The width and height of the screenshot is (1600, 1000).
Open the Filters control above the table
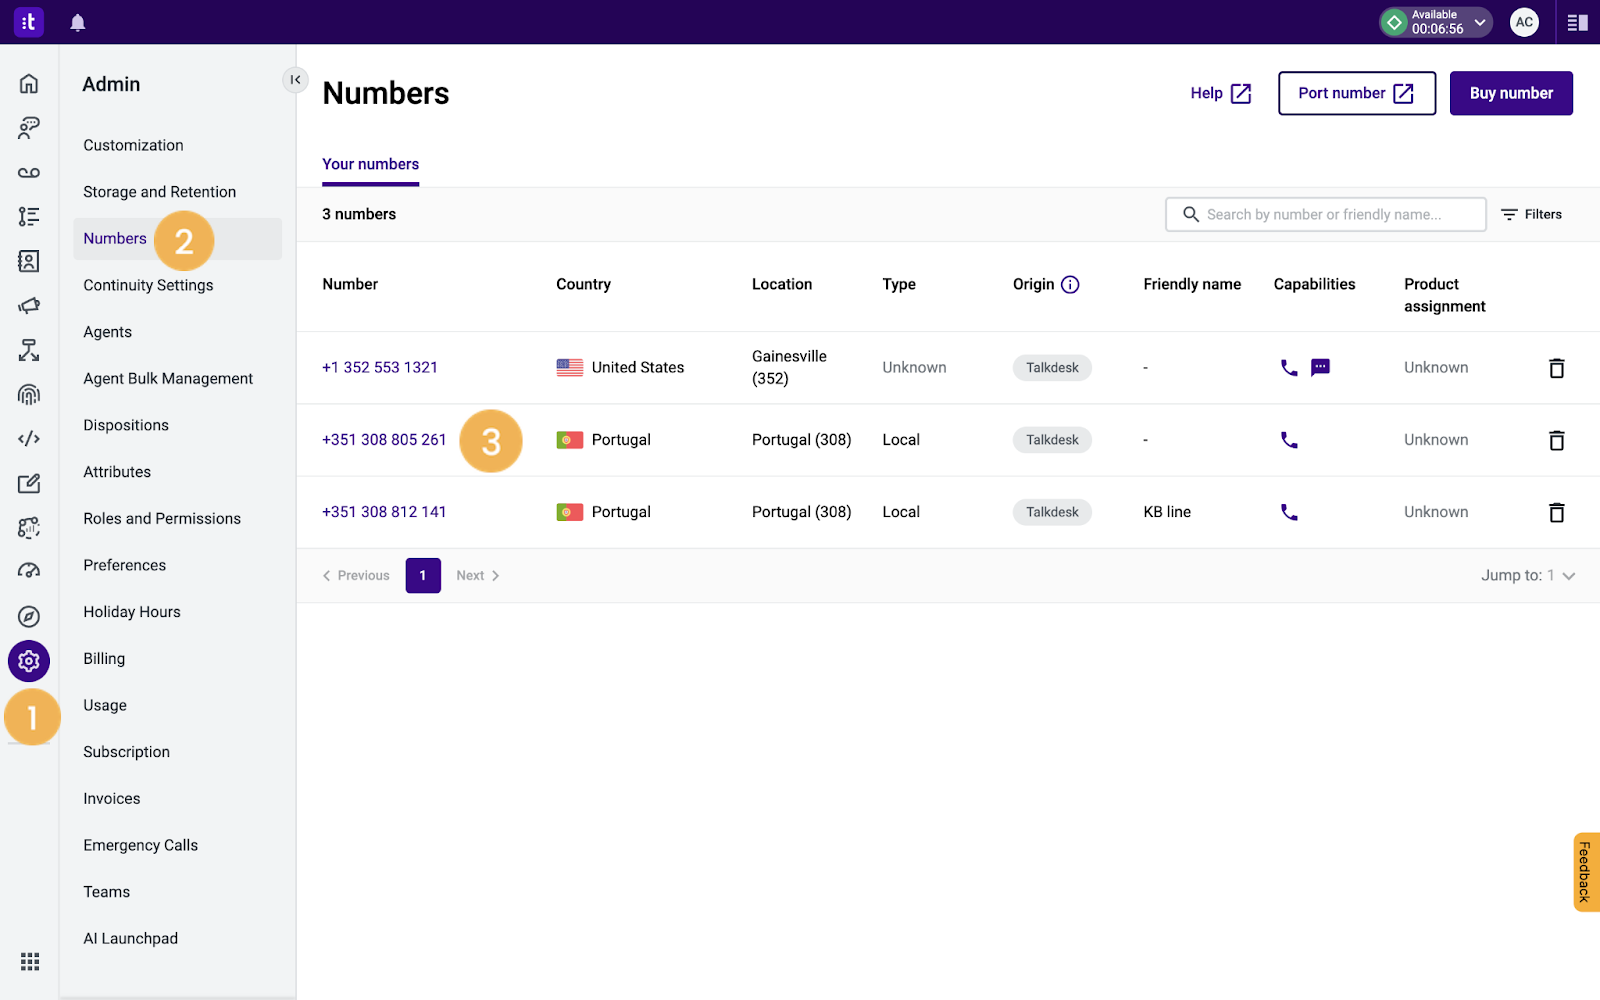tap(1530, 214)
